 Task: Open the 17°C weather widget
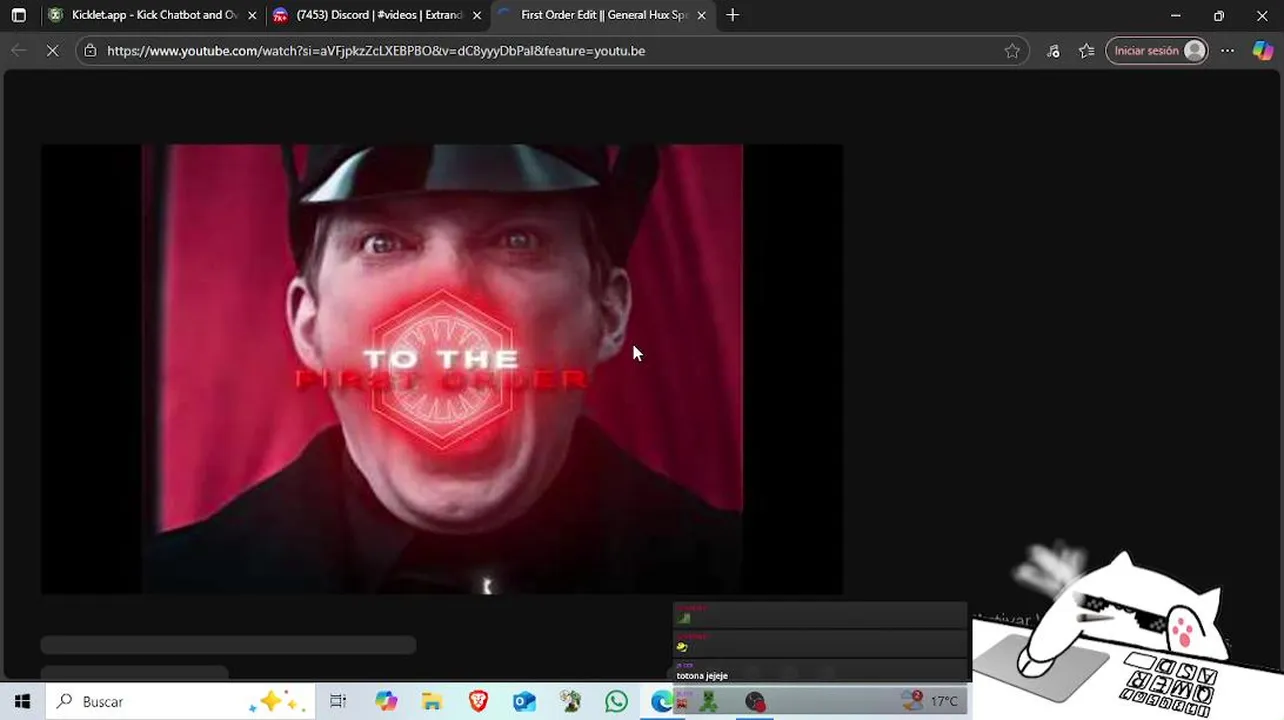[x=930, y=701]
